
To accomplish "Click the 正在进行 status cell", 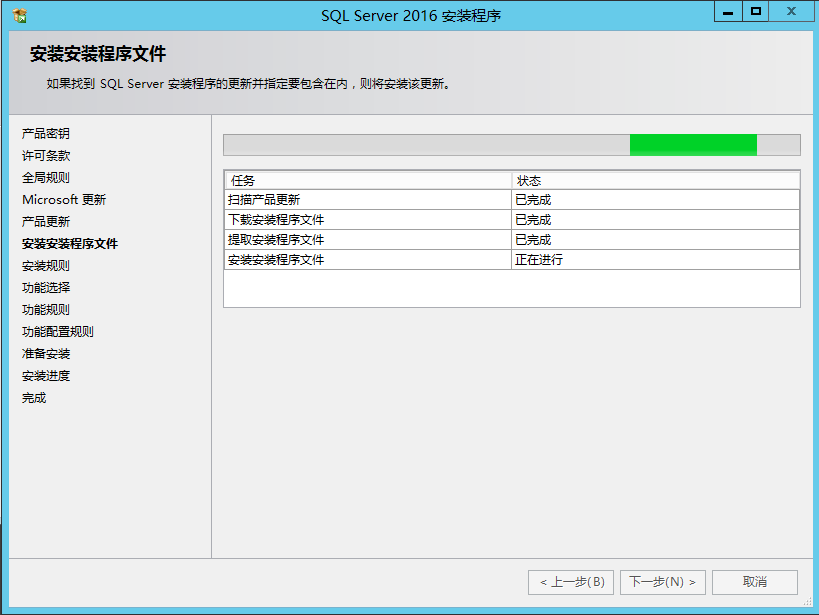I will (656, 260).
